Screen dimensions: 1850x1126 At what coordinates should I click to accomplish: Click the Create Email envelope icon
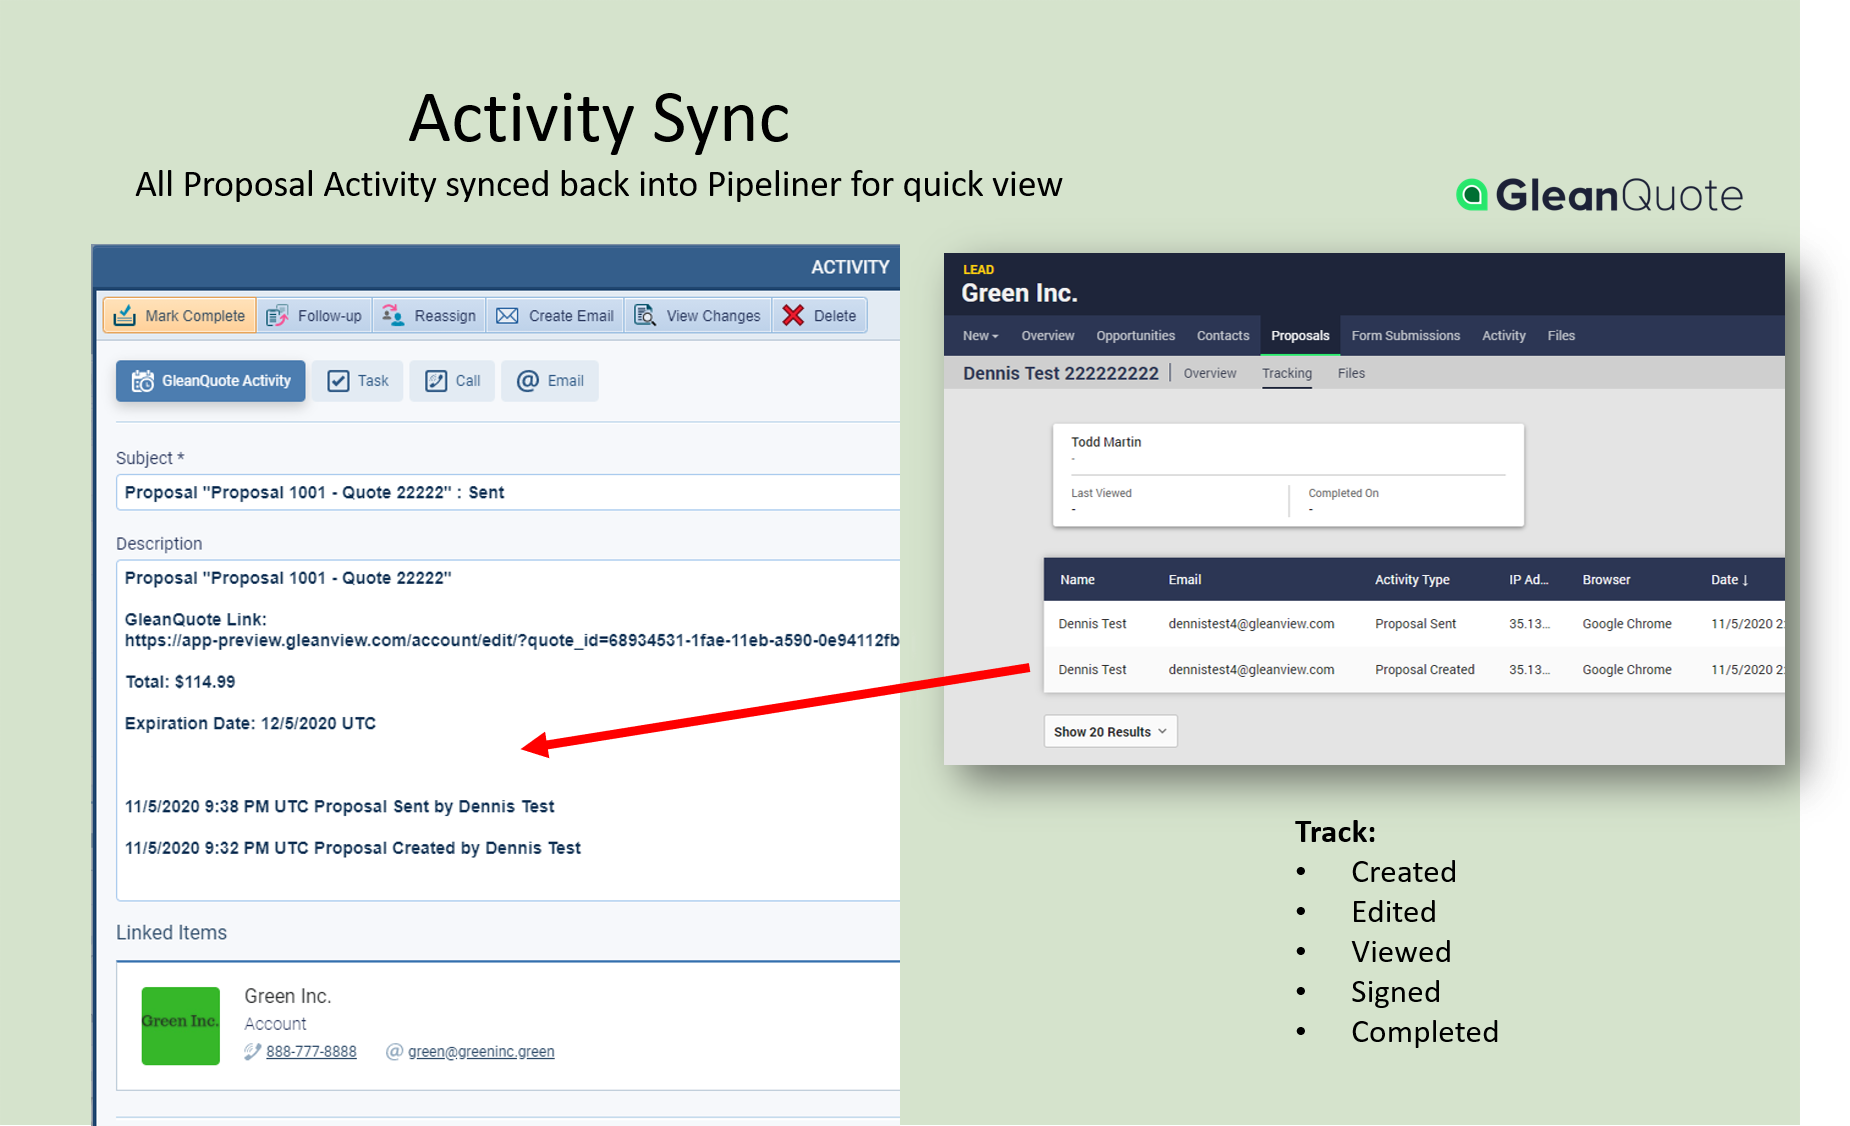[508, 316]
